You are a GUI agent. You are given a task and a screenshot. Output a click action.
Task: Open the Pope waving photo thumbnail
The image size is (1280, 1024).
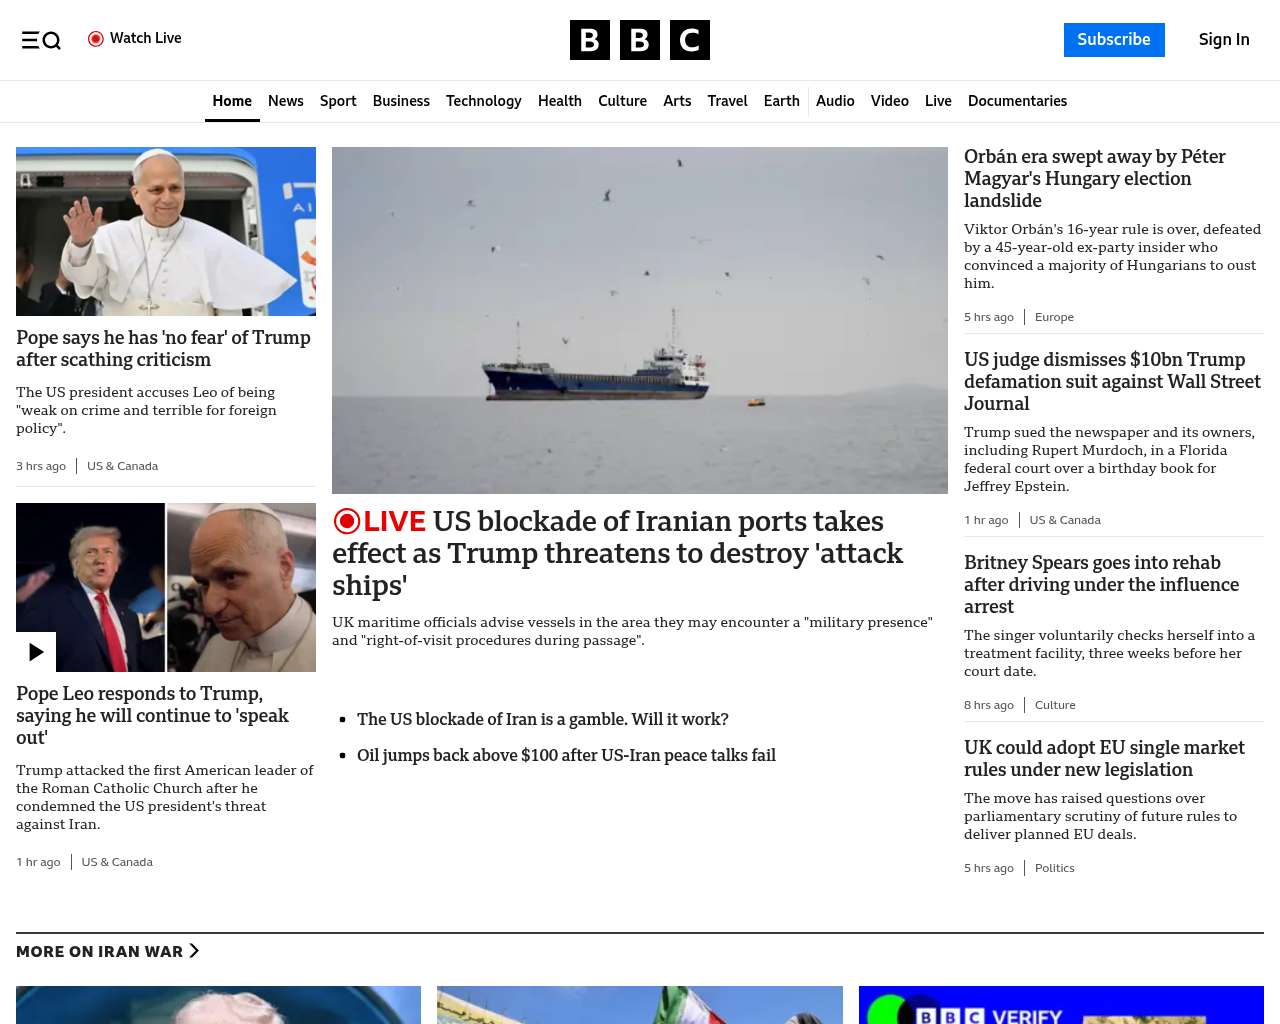pos(166,231)
